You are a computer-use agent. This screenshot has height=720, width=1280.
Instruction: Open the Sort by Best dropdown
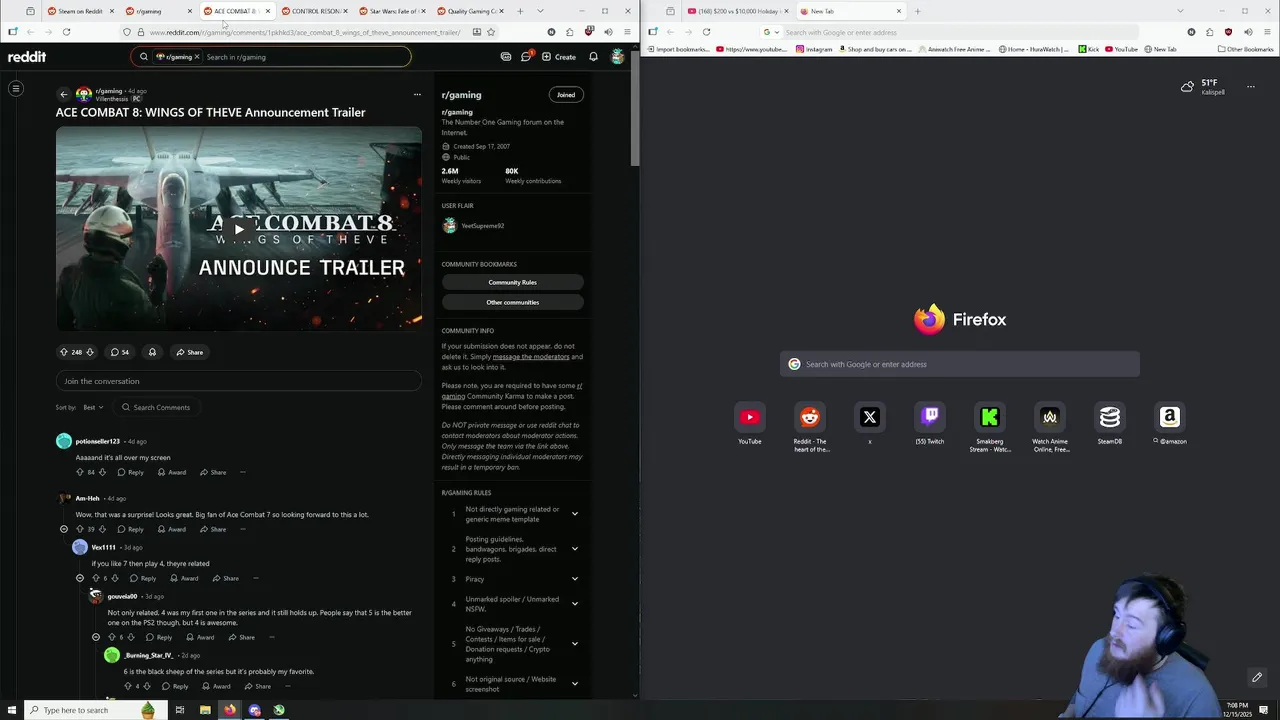(93, 407)
